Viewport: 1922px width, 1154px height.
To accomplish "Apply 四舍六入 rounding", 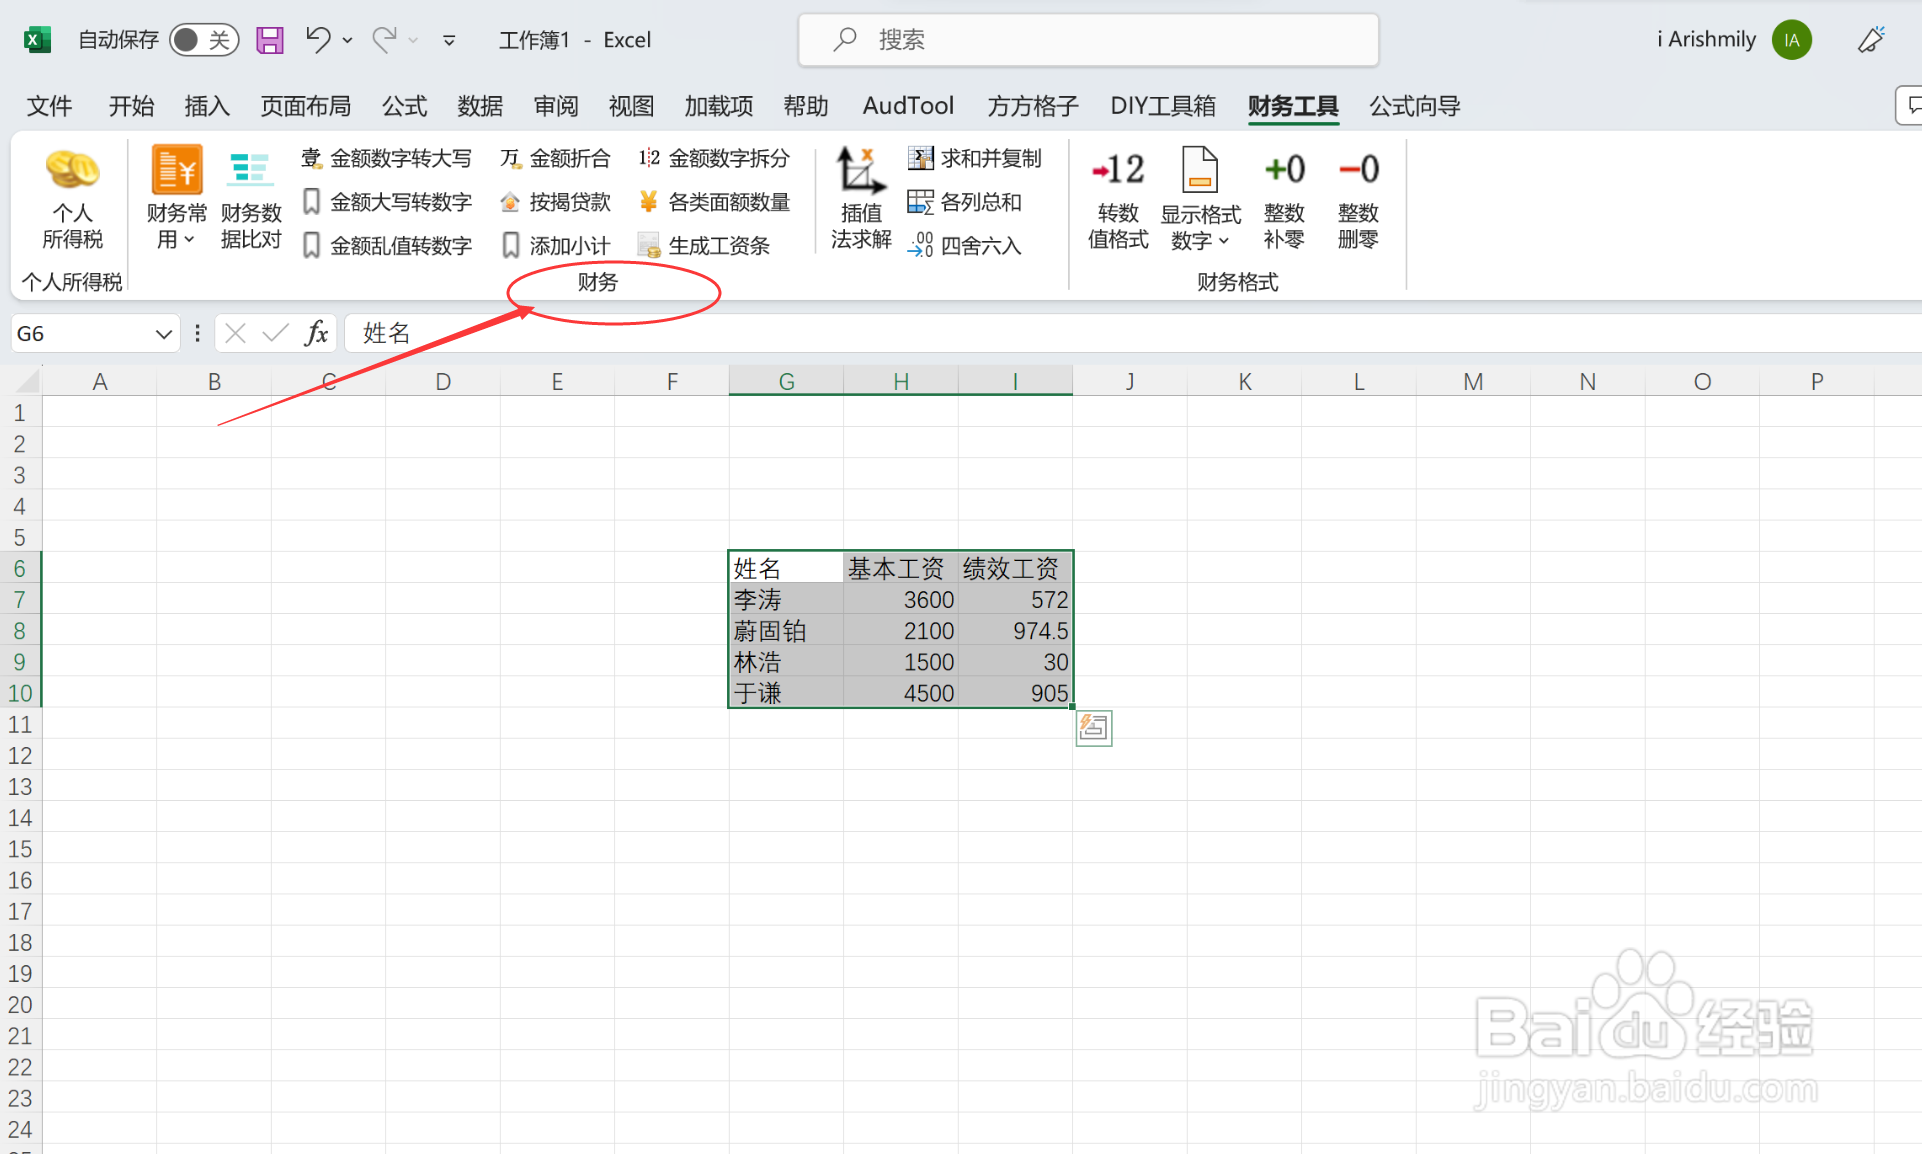I will [x=964, y=246].
